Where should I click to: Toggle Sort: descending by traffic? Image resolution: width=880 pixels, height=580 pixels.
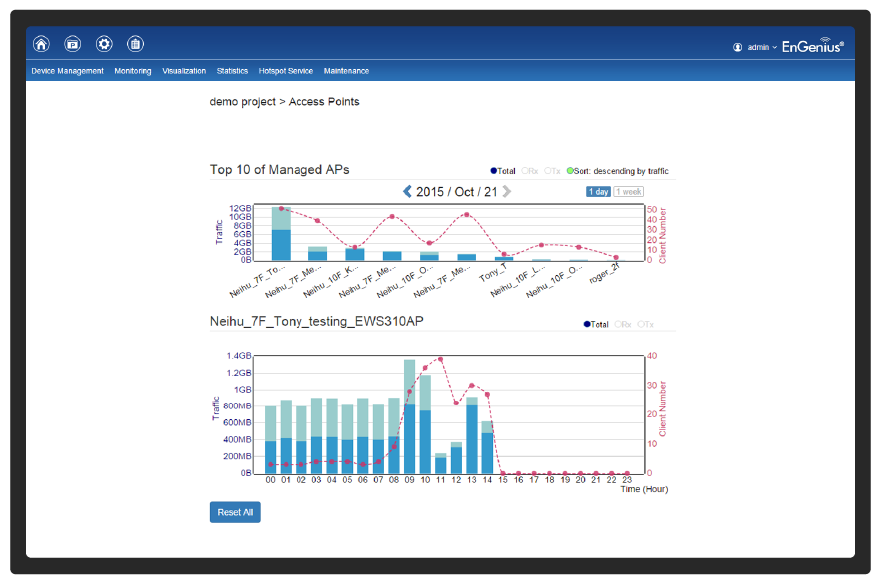[x=617, y=171]
